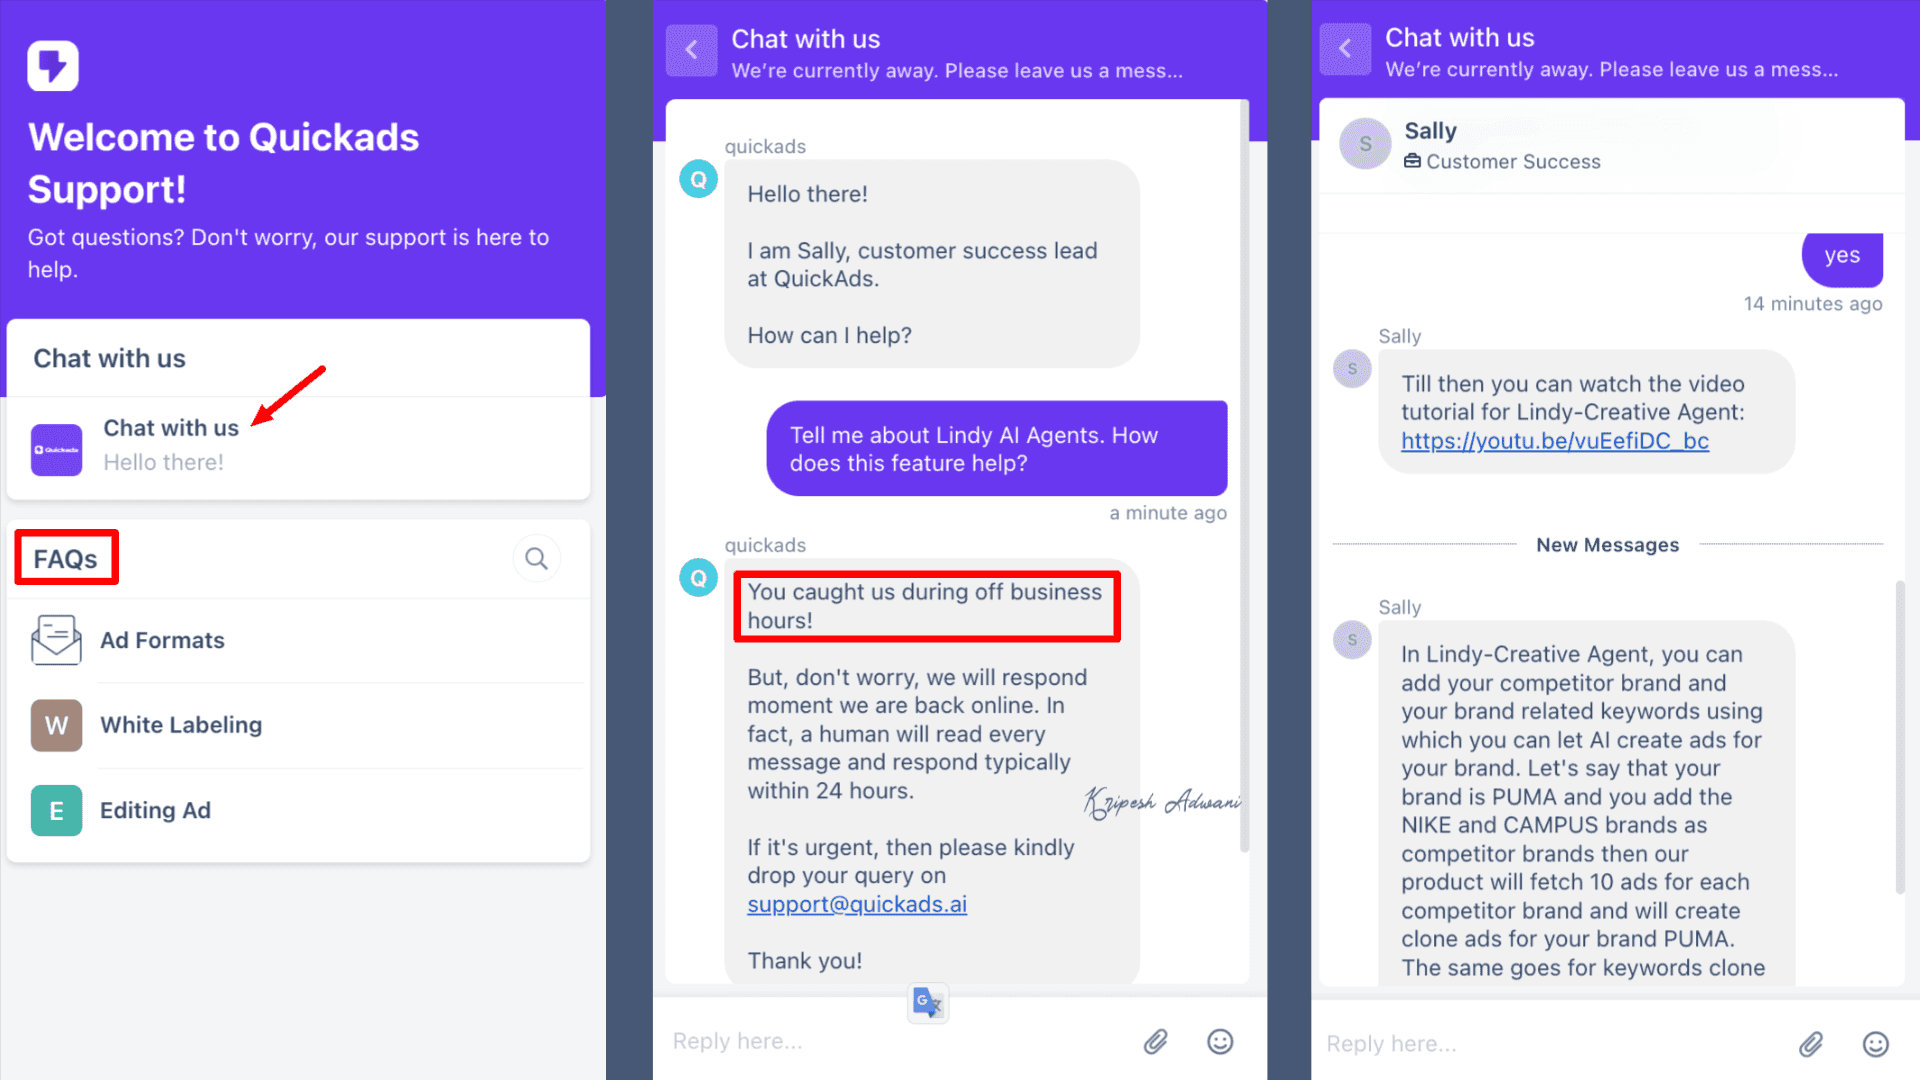This screenshot has width=1920, height=1080.
Task: Open the emoji picker in middle chat
Action: tap(1220, 1042)
